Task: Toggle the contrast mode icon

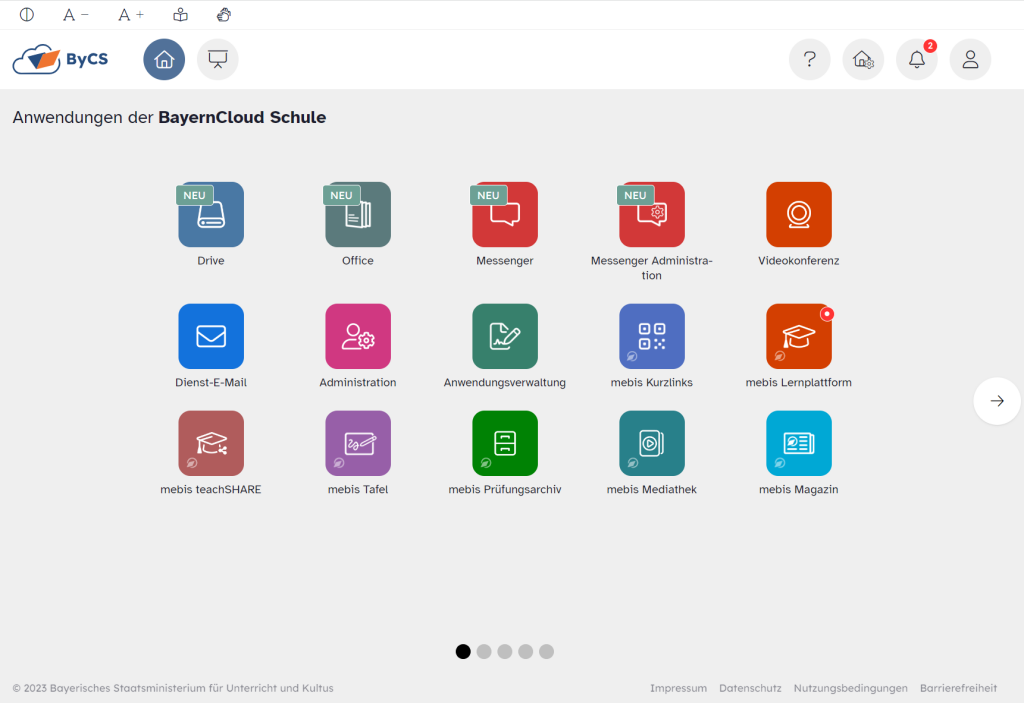Action: (x=27, y=14)
